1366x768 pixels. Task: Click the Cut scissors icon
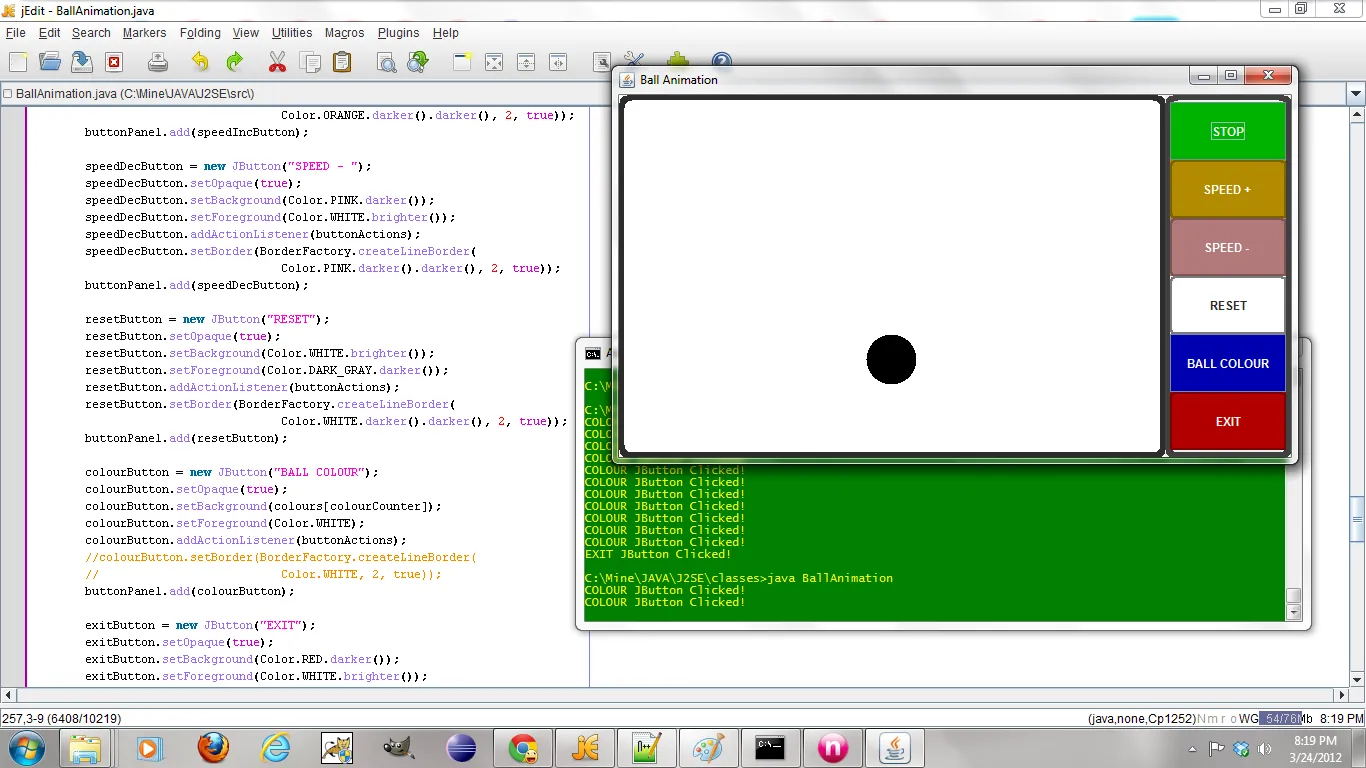(277, 62)
